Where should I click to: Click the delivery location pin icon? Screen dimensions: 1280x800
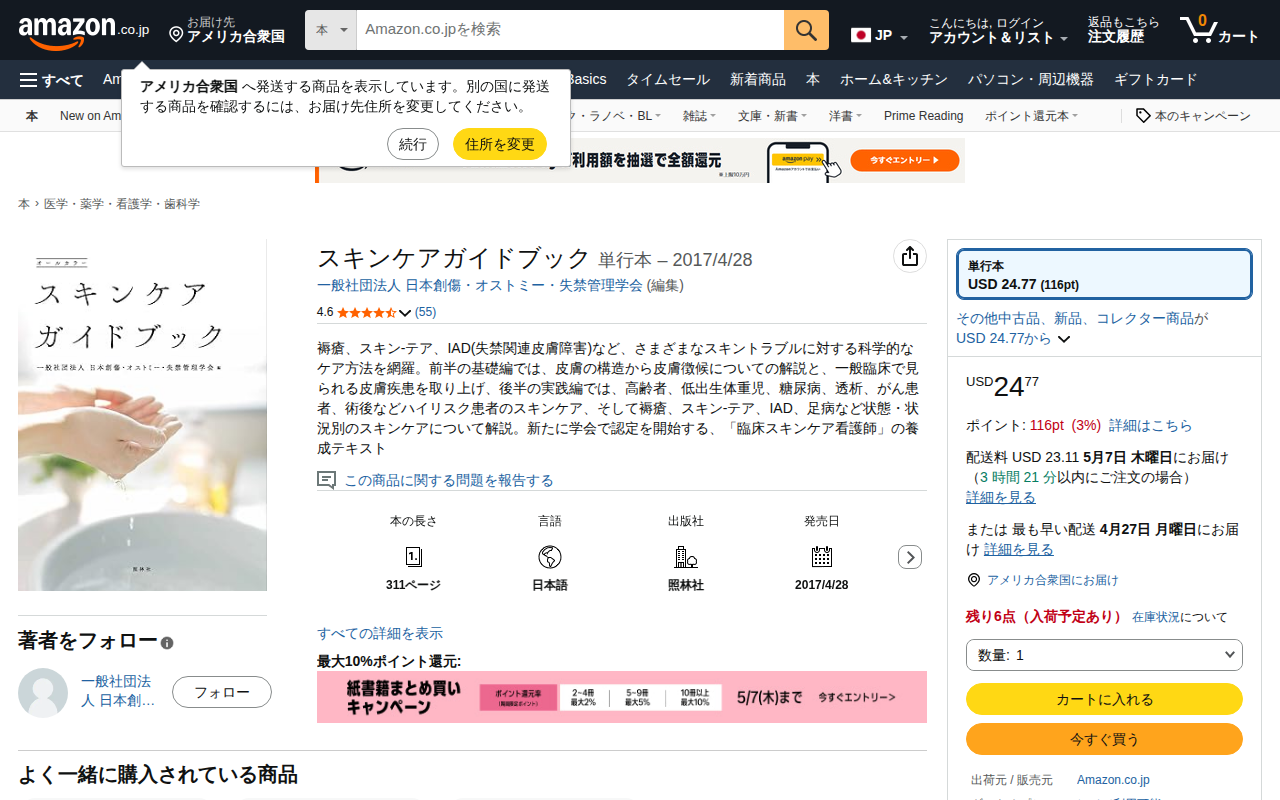click(x=176, y=35)
